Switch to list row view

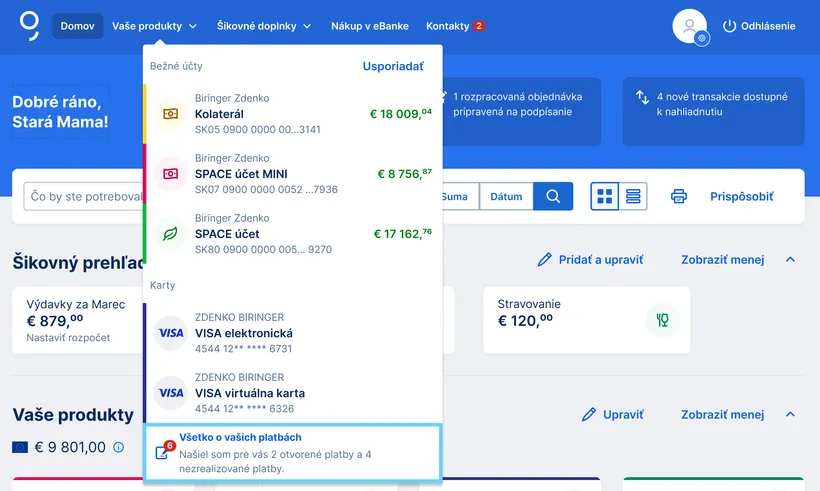(x=633, y=196)
